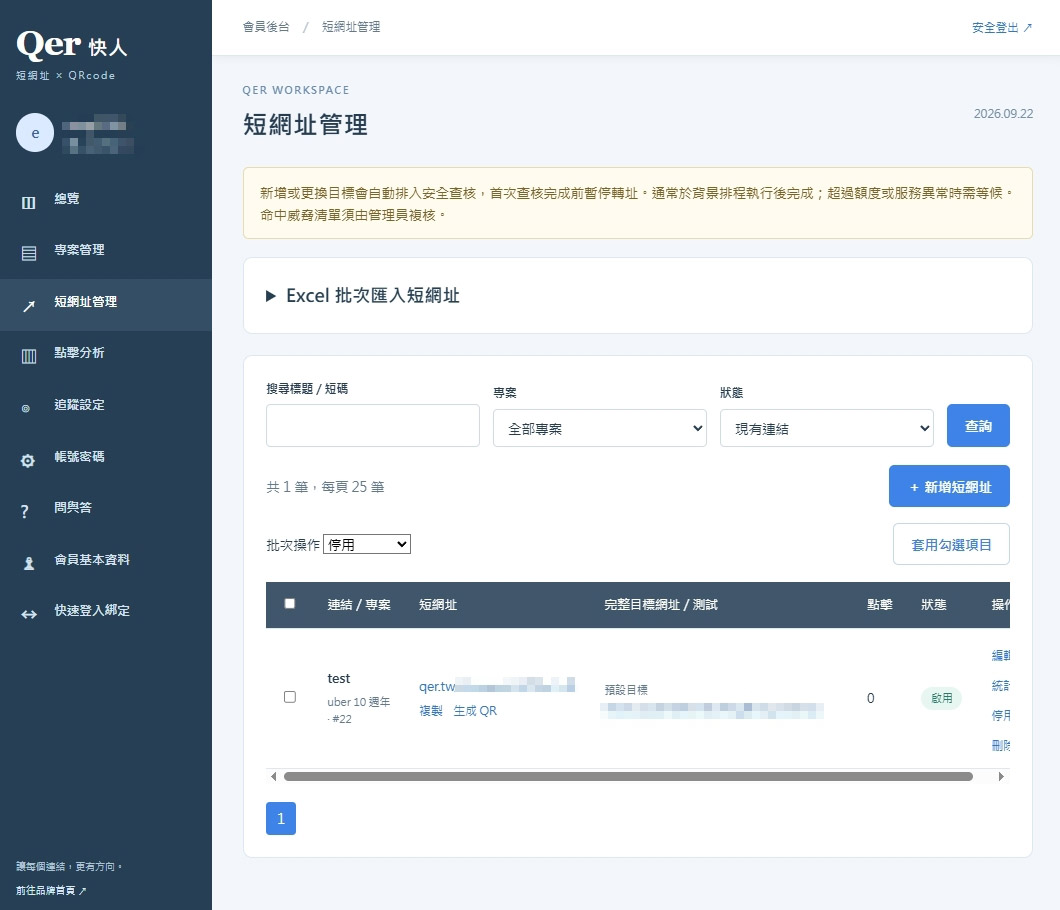
Task: Click the 完整目標網址 / 測試 column header
Action: click(660, 604)
